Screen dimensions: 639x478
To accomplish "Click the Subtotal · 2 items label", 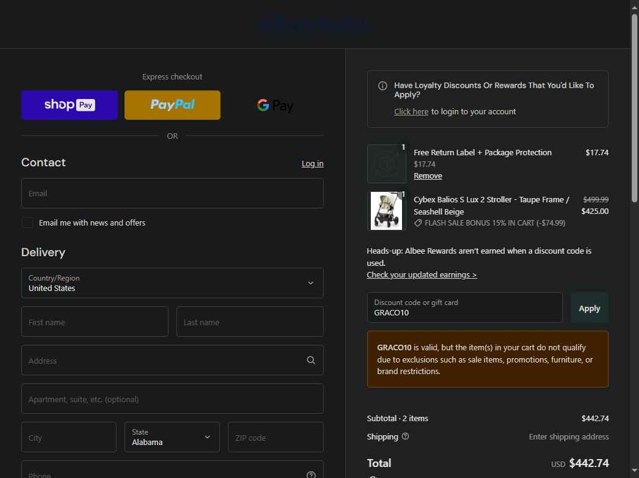I will tap(397, 419).
